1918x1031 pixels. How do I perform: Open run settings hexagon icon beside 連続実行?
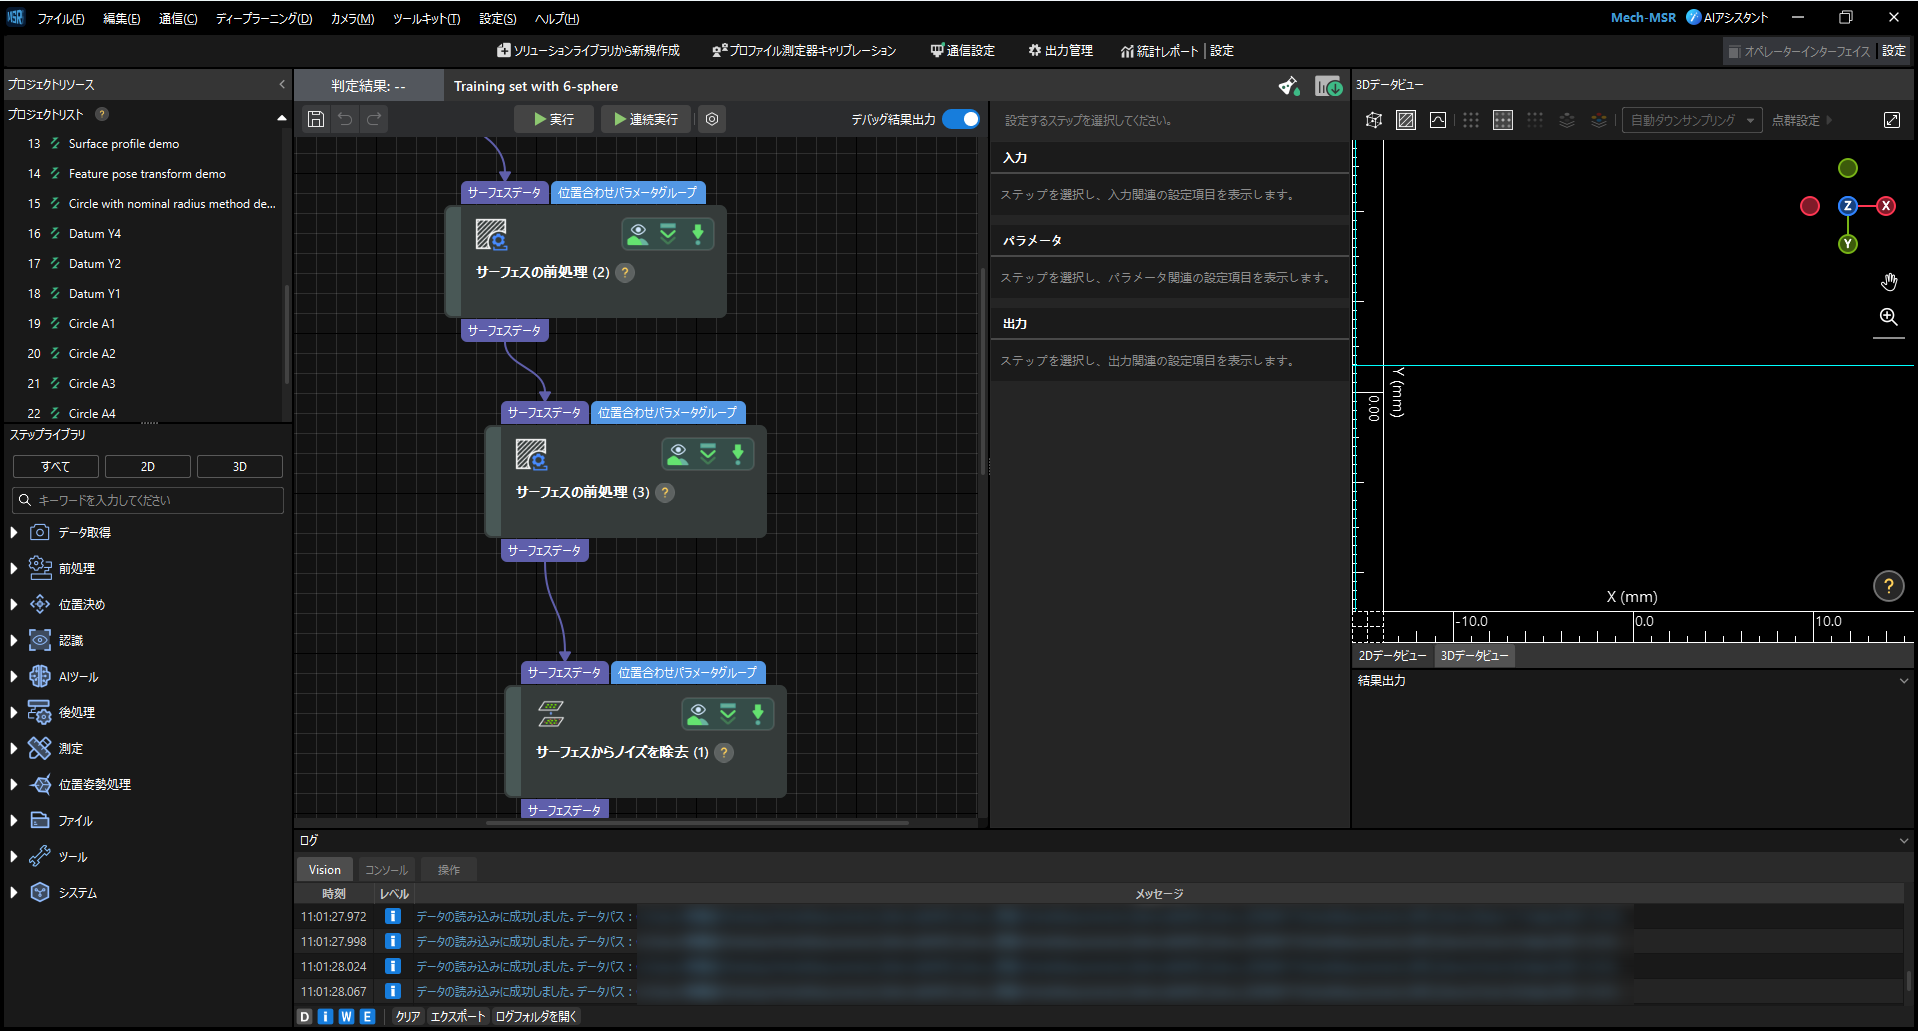click(x=712, y=119)
